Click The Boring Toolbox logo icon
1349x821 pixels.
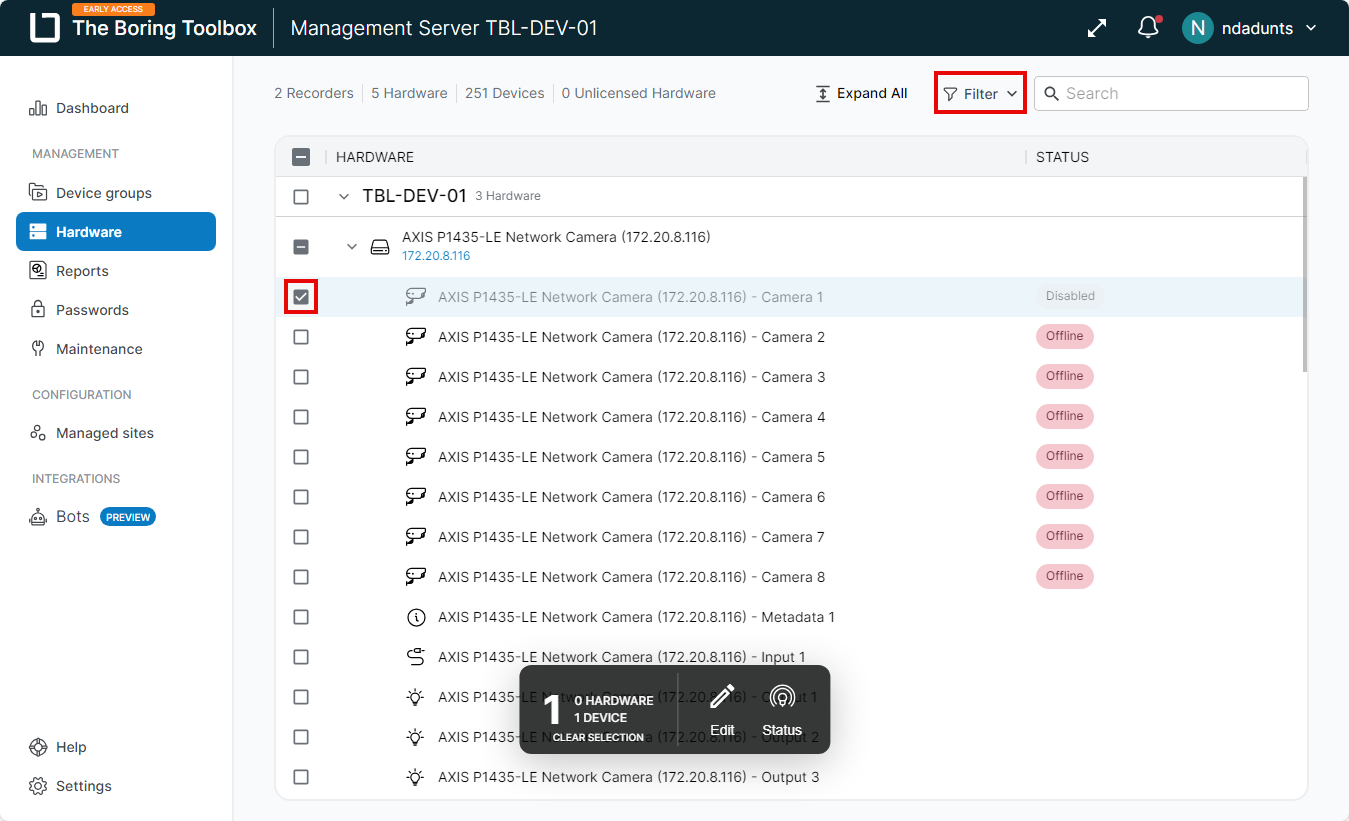pos(45,28)
